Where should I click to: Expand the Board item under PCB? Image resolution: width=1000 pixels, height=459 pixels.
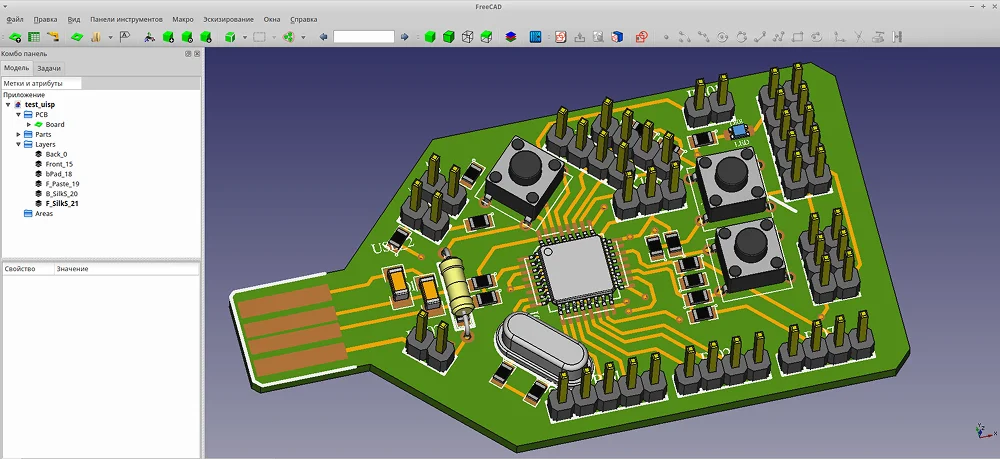(29, 124)
